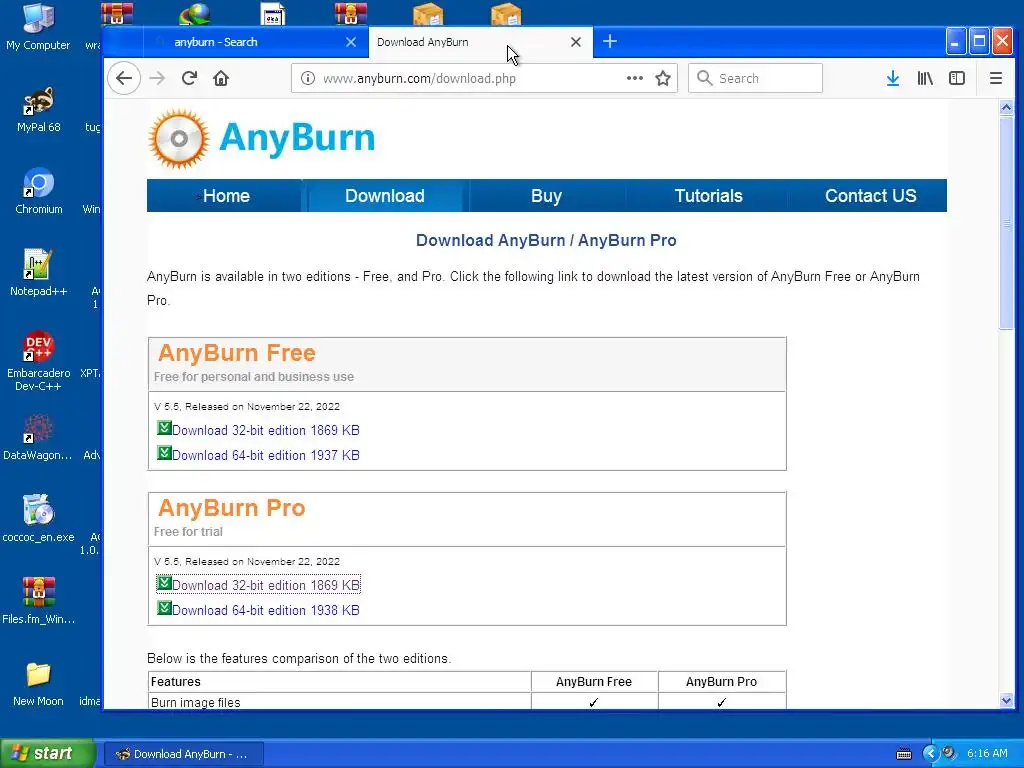Select New Moon folder on desktop
1024x768 pixels.
click(38, 684)
